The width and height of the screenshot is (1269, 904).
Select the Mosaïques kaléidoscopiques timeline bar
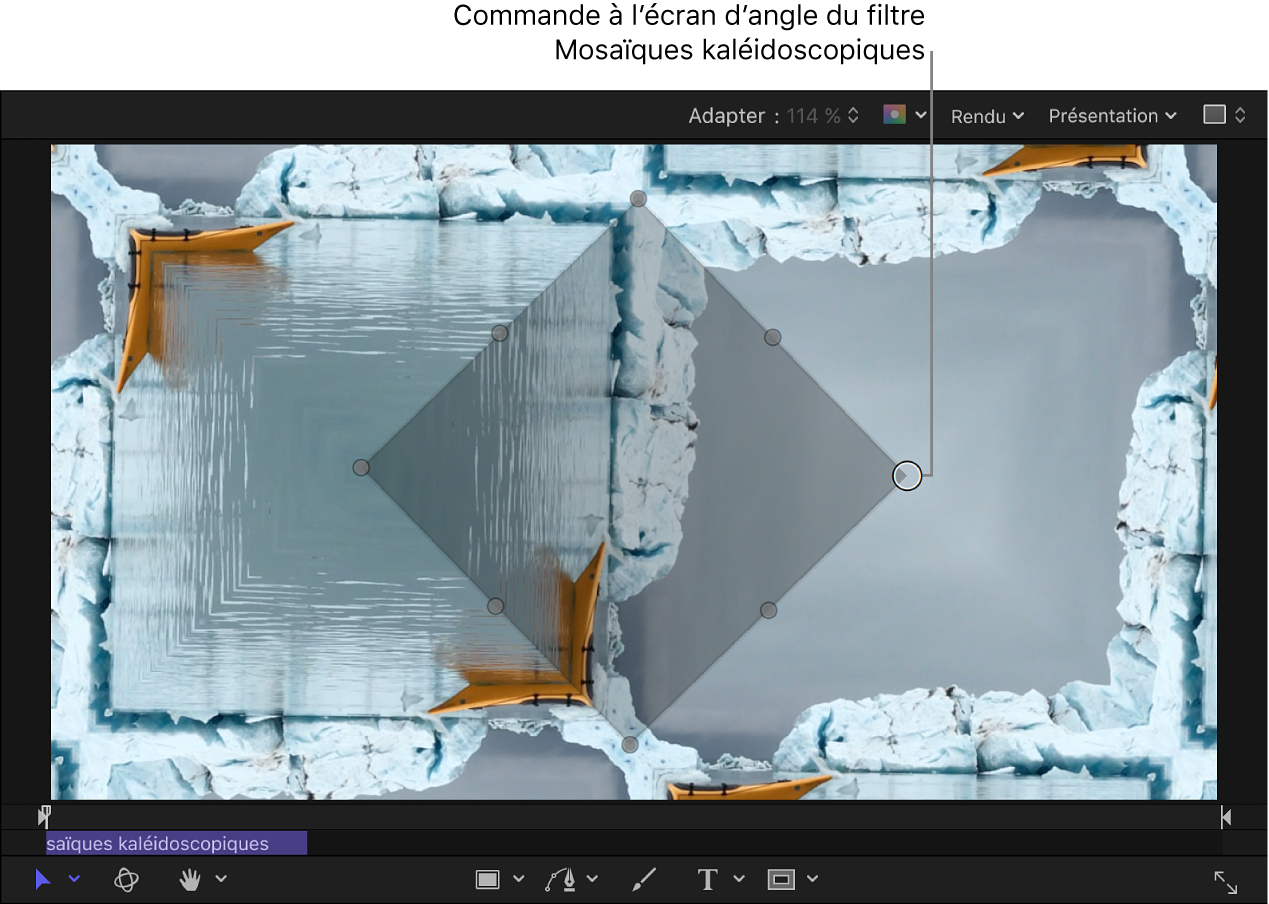pyautogui.click(x=176, y=844)
